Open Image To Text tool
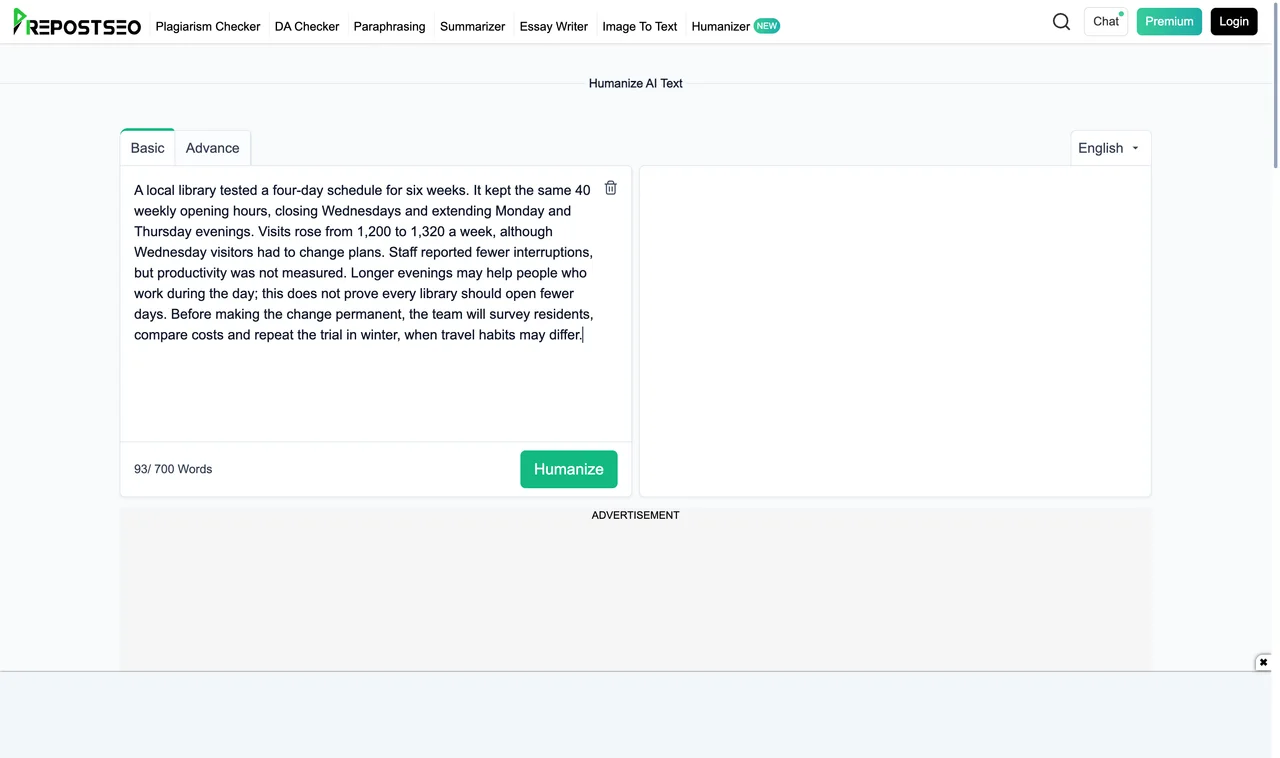Viewport: 1280px width, 758px height. click(639, 26)
